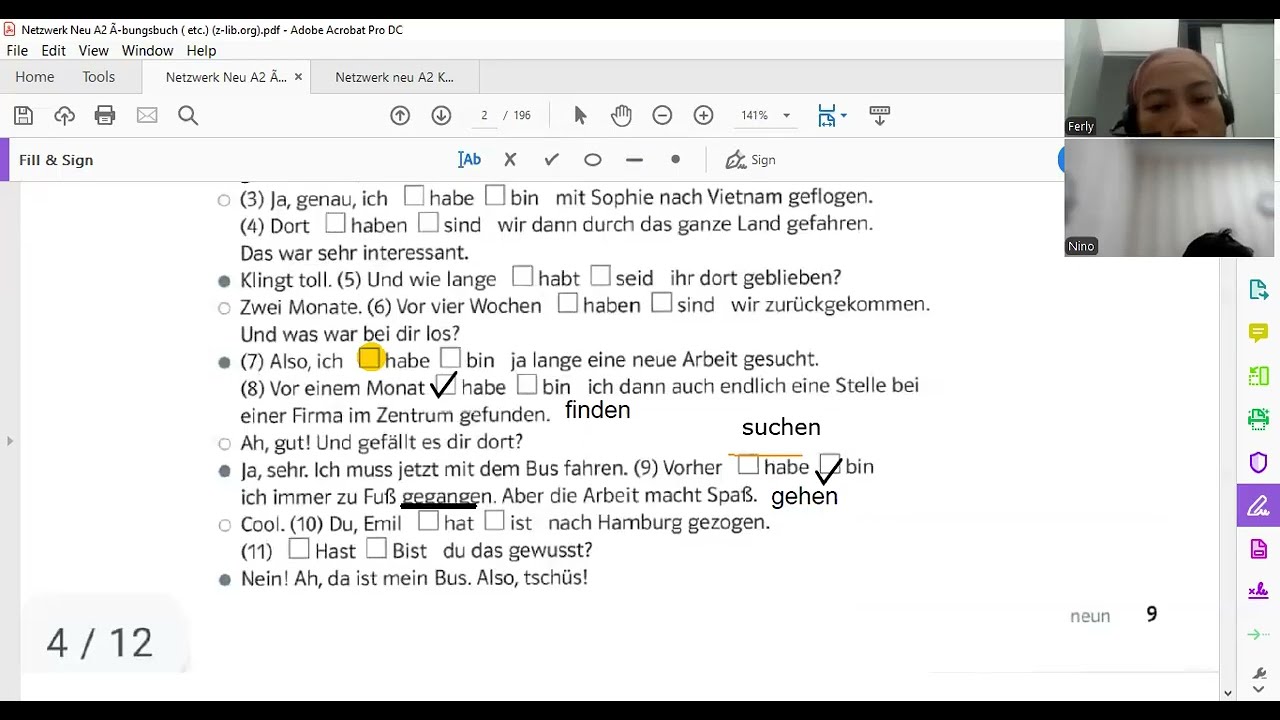
Task: Check 'seid' box in sentence 5
Action: (600, 275)
